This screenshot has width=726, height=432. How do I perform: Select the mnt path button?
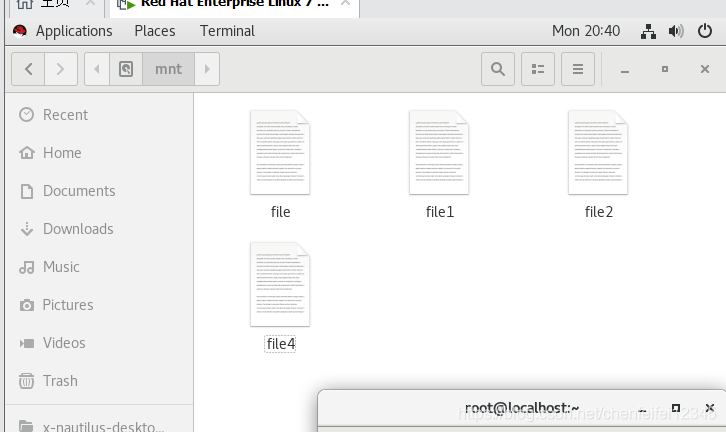169,69
